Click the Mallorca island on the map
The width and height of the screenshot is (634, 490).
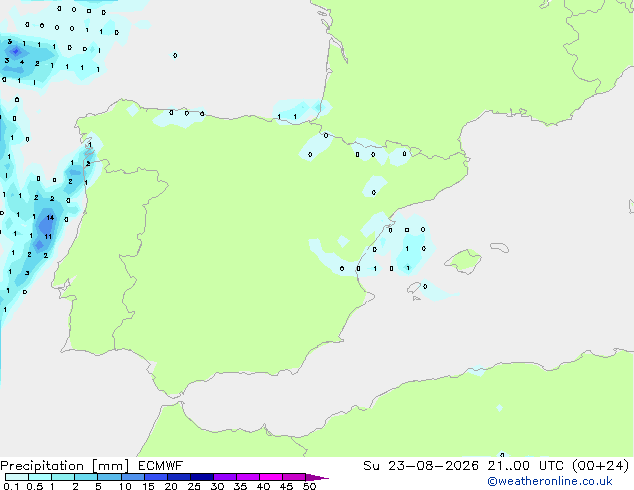pyautogui.click(x=463, y=261)
